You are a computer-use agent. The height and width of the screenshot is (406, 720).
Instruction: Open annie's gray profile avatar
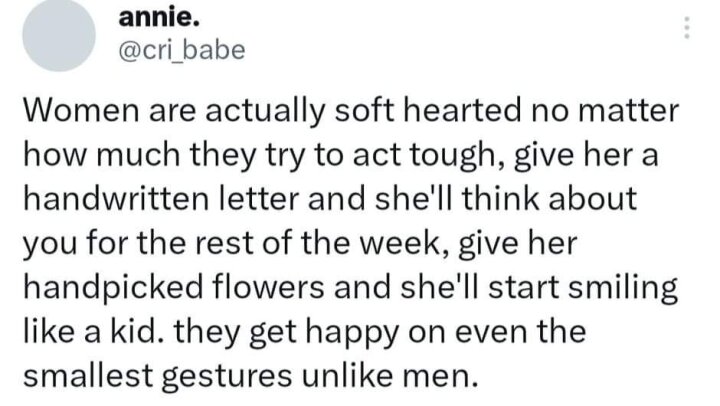pos(59,35)
